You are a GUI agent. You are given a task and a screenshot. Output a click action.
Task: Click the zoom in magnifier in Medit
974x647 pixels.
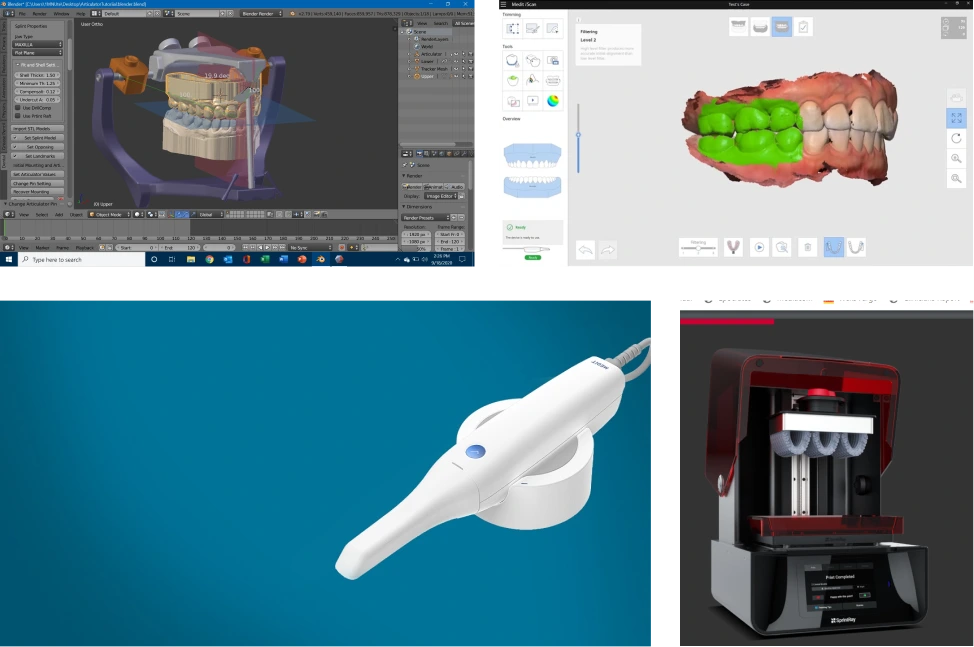956,159
